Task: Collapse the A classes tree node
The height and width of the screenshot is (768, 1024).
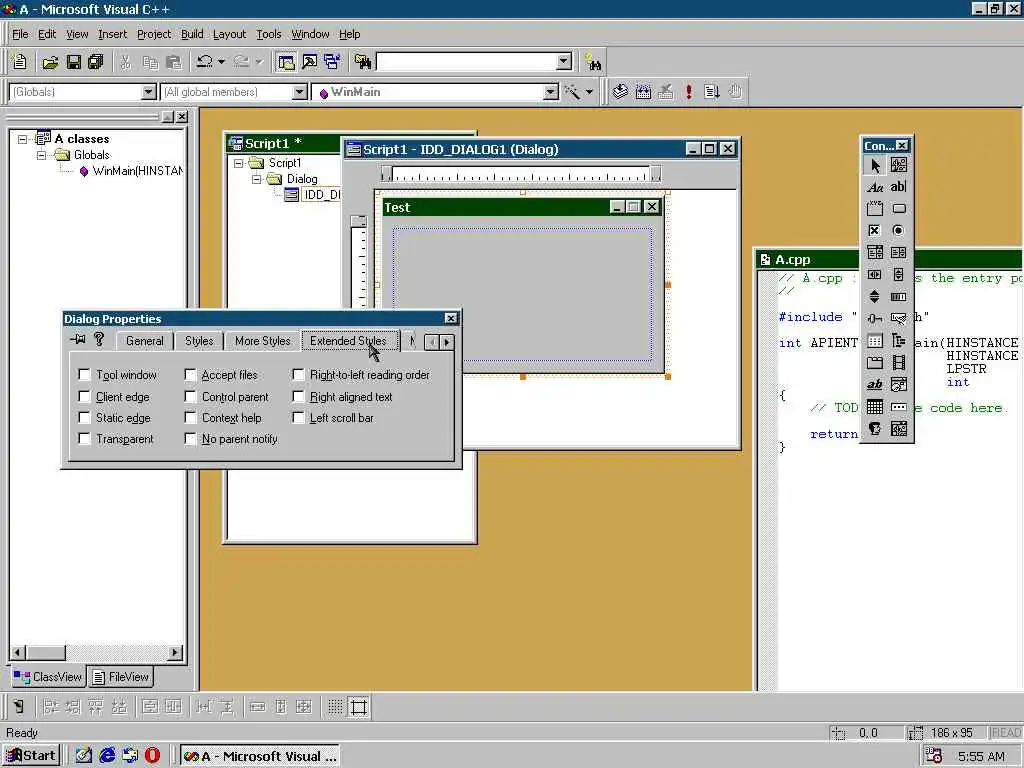Action: (23, 139)
